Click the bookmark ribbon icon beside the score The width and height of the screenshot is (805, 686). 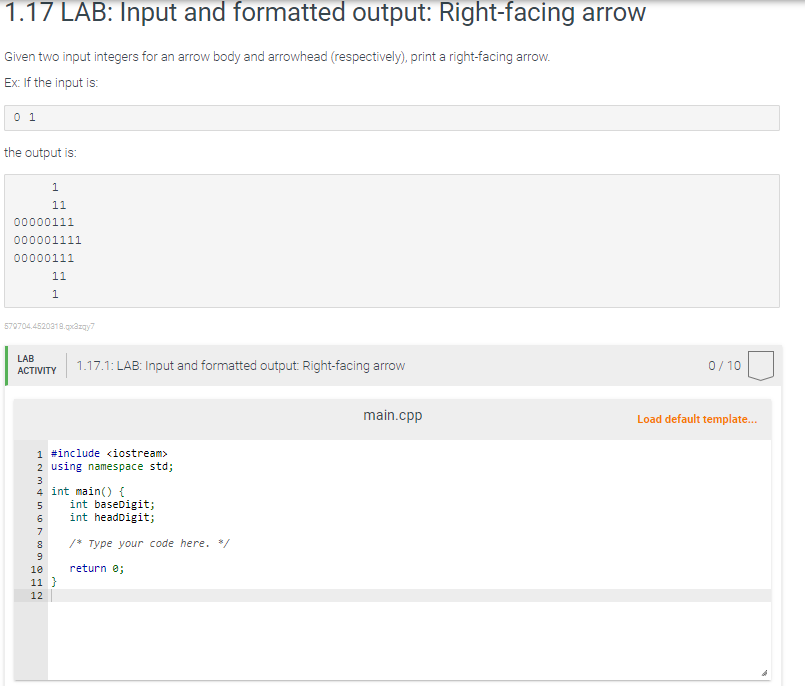(760, 365)
